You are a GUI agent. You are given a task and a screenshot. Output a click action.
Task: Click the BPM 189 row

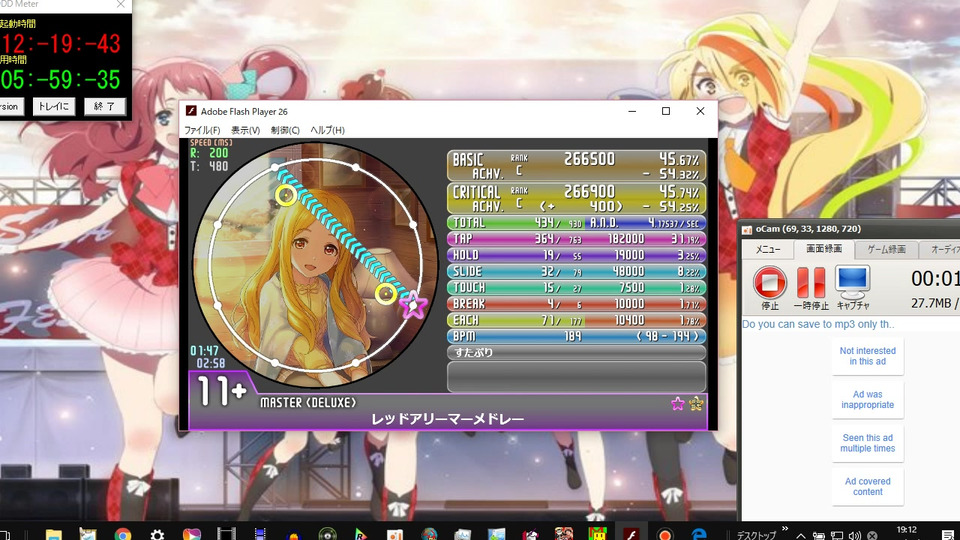[576, 336]
